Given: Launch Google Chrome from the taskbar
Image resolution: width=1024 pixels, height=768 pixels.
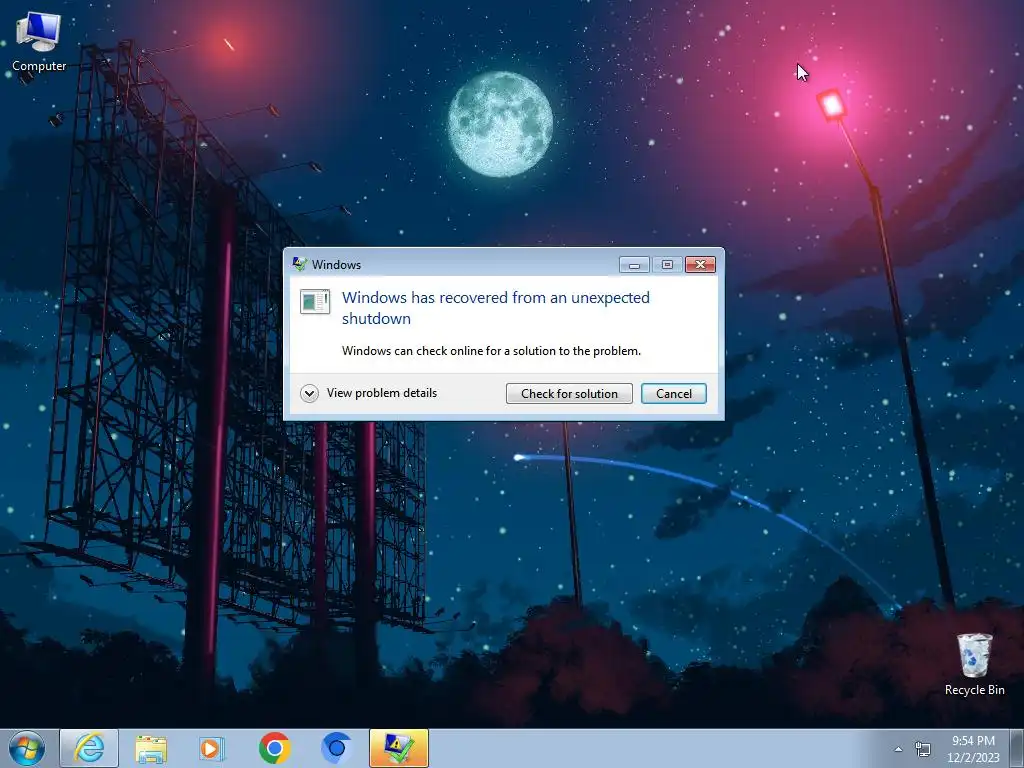Looking at the screenshot, I should point(274,748).
